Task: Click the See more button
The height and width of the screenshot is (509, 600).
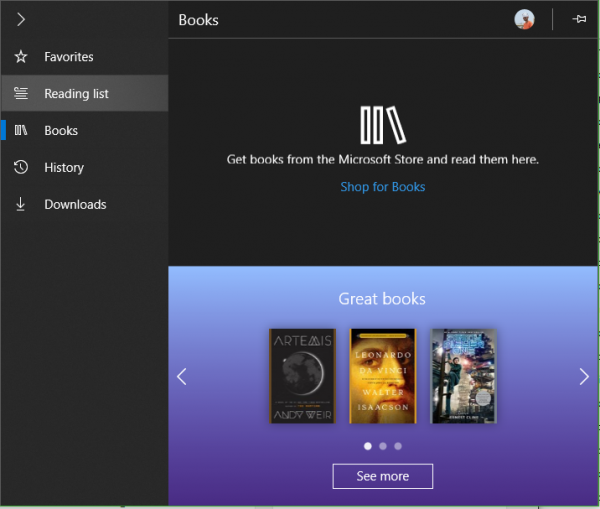Action: [383, 476]
